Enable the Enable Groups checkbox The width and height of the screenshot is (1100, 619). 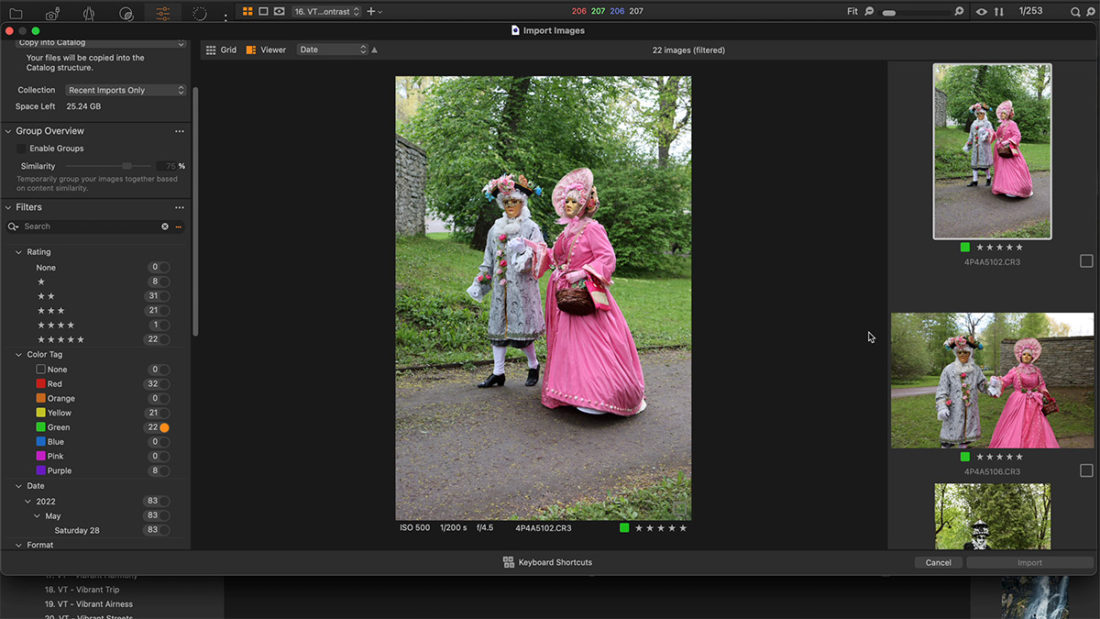20,148
